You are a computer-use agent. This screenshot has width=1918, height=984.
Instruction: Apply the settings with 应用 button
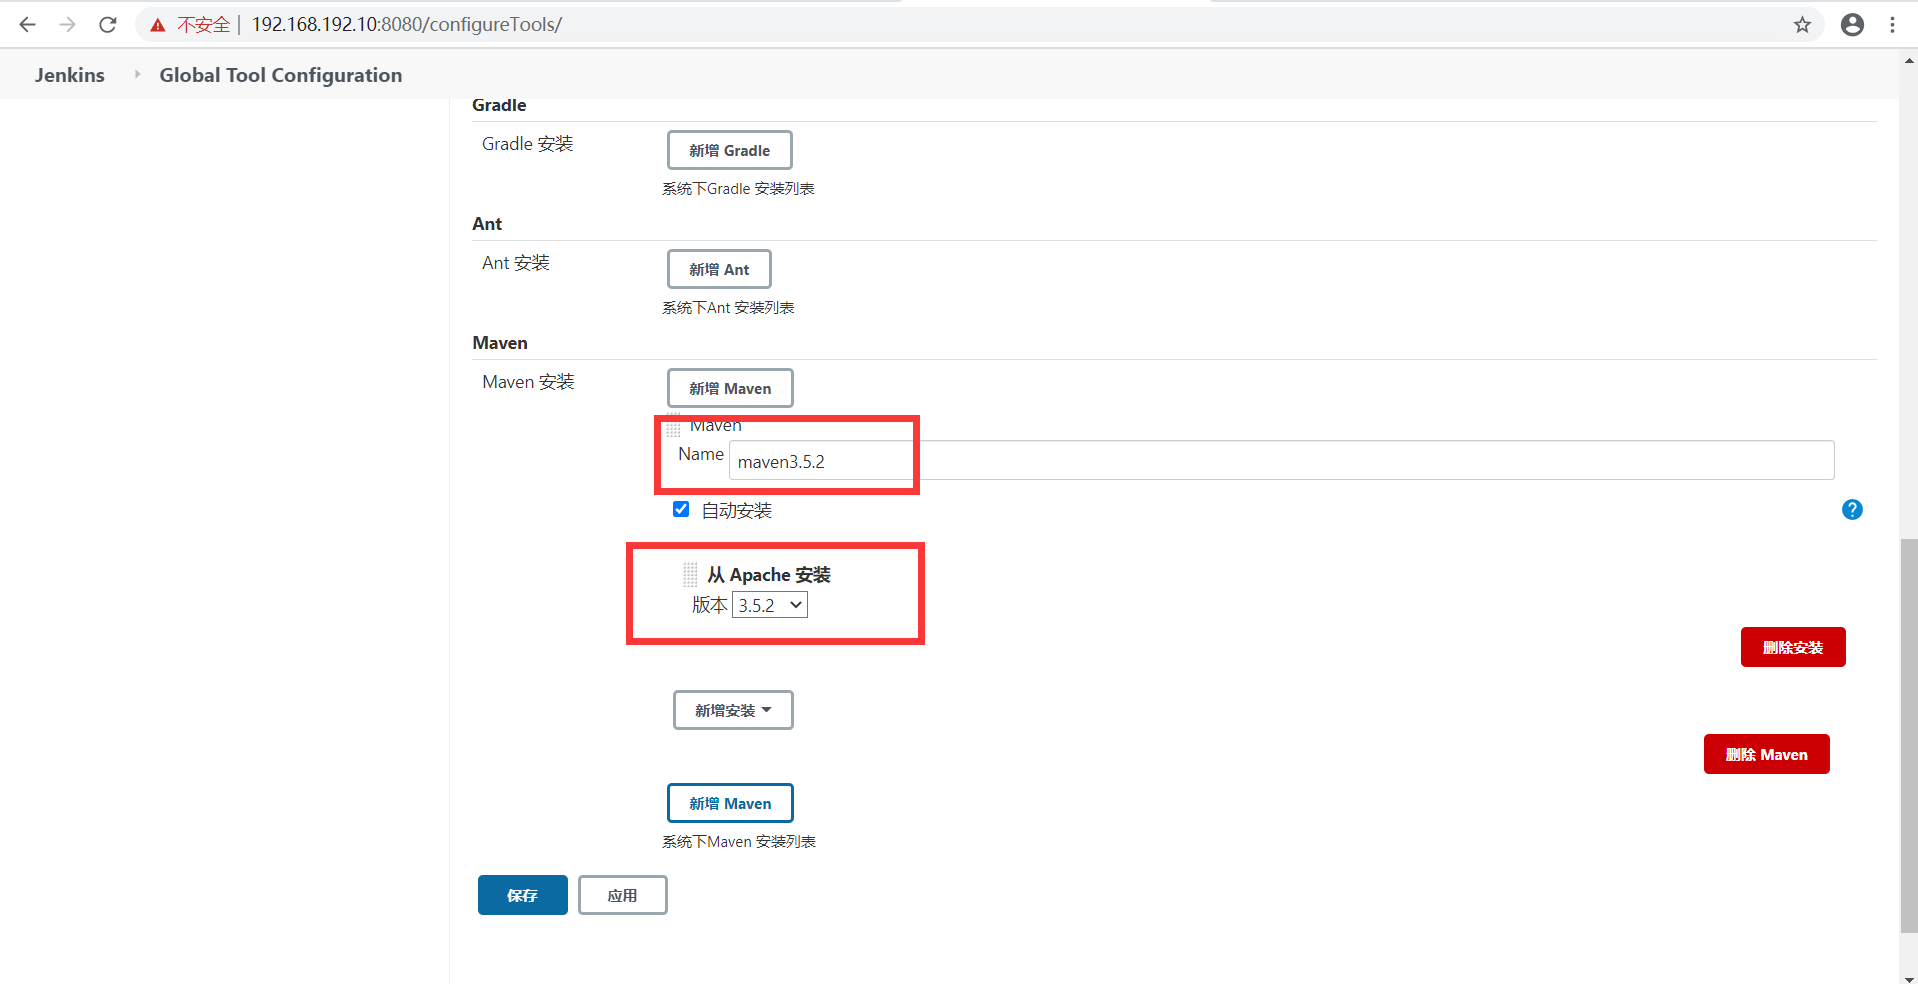[x=623, y=895]
